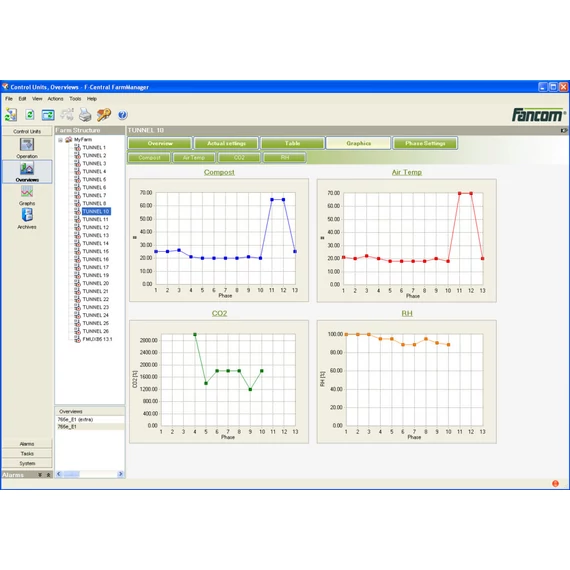Click the blue window refresh toolbar icon
This screenshot has width=570, height=570.
(x=48, y=115)
